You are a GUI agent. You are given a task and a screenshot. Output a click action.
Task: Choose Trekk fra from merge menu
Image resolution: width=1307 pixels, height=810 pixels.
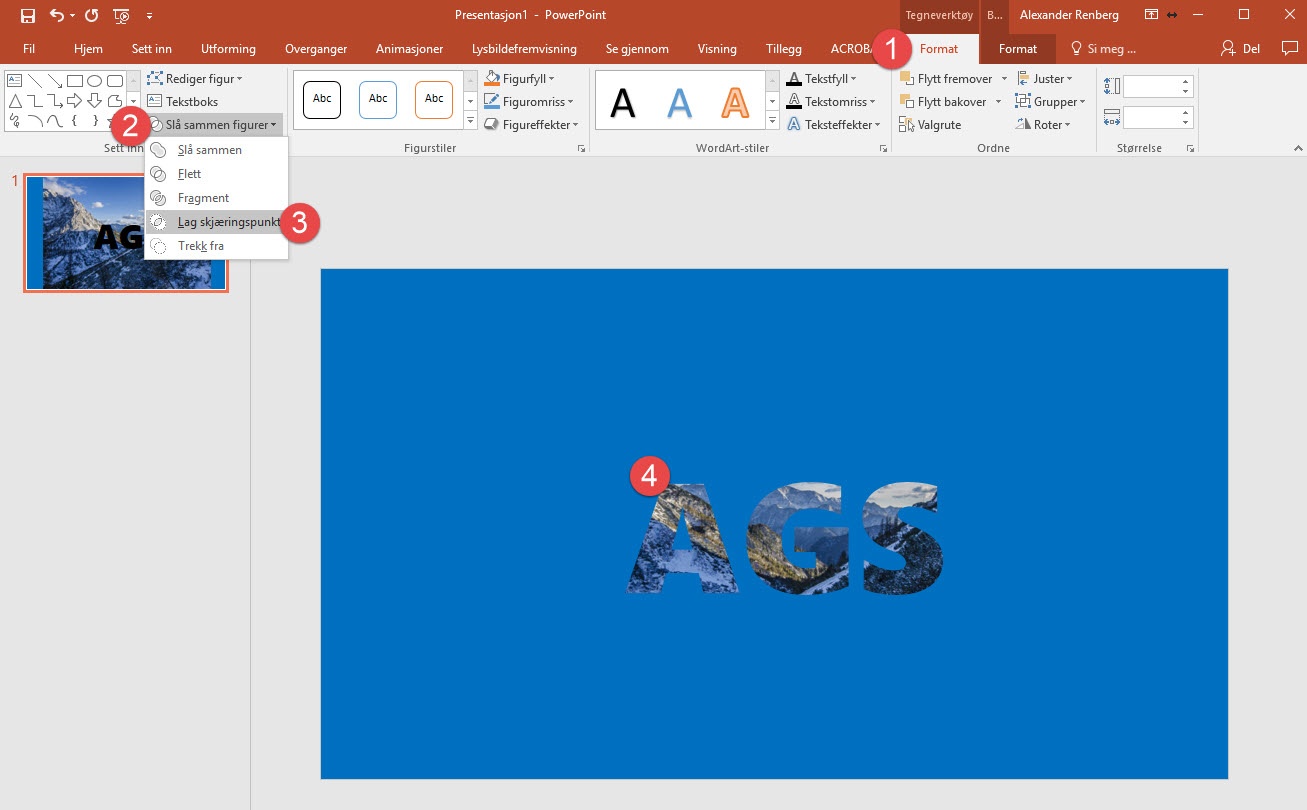[216, 246]
